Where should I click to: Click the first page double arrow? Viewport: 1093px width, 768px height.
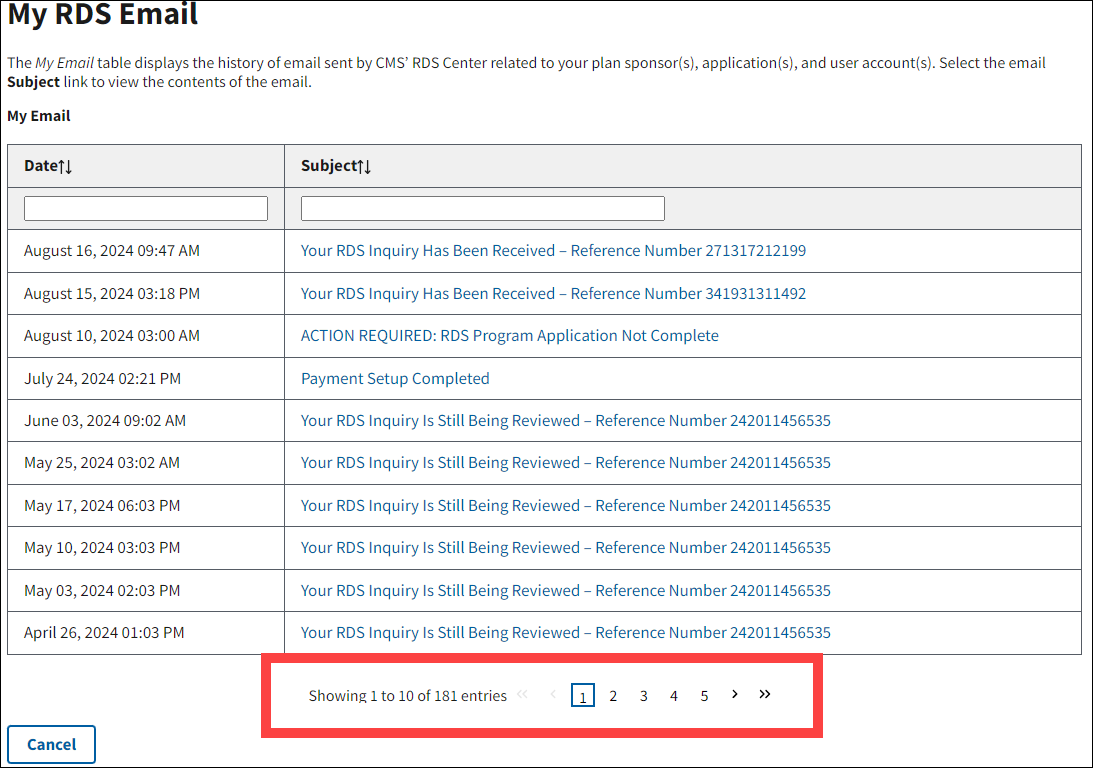click(x=522, y=695)
